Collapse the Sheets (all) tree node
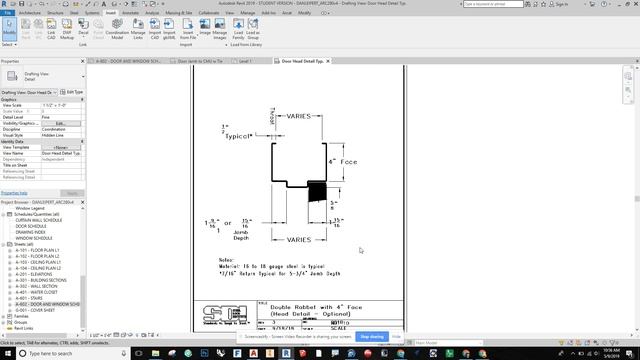 (x=3, y=244)
